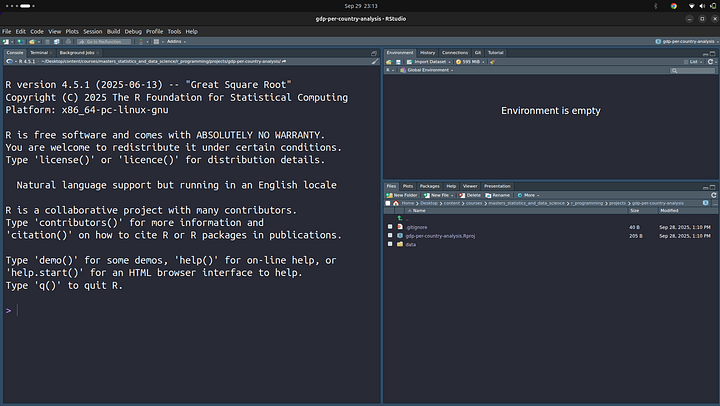
Task: Clear environment objects with broom icon
Action: tap(492, 62)
